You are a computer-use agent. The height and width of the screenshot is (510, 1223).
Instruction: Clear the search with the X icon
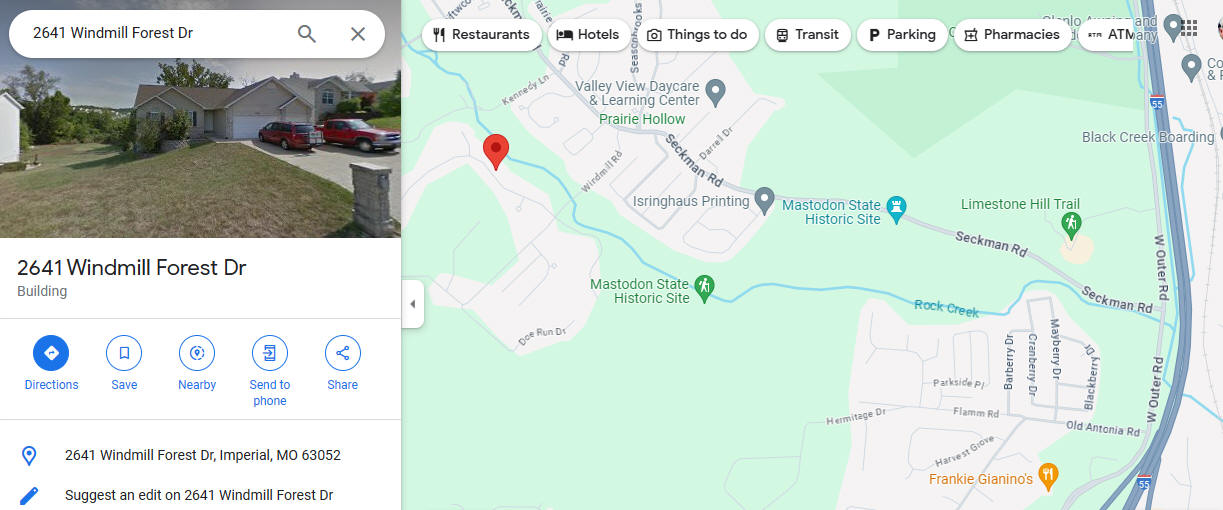358,34
